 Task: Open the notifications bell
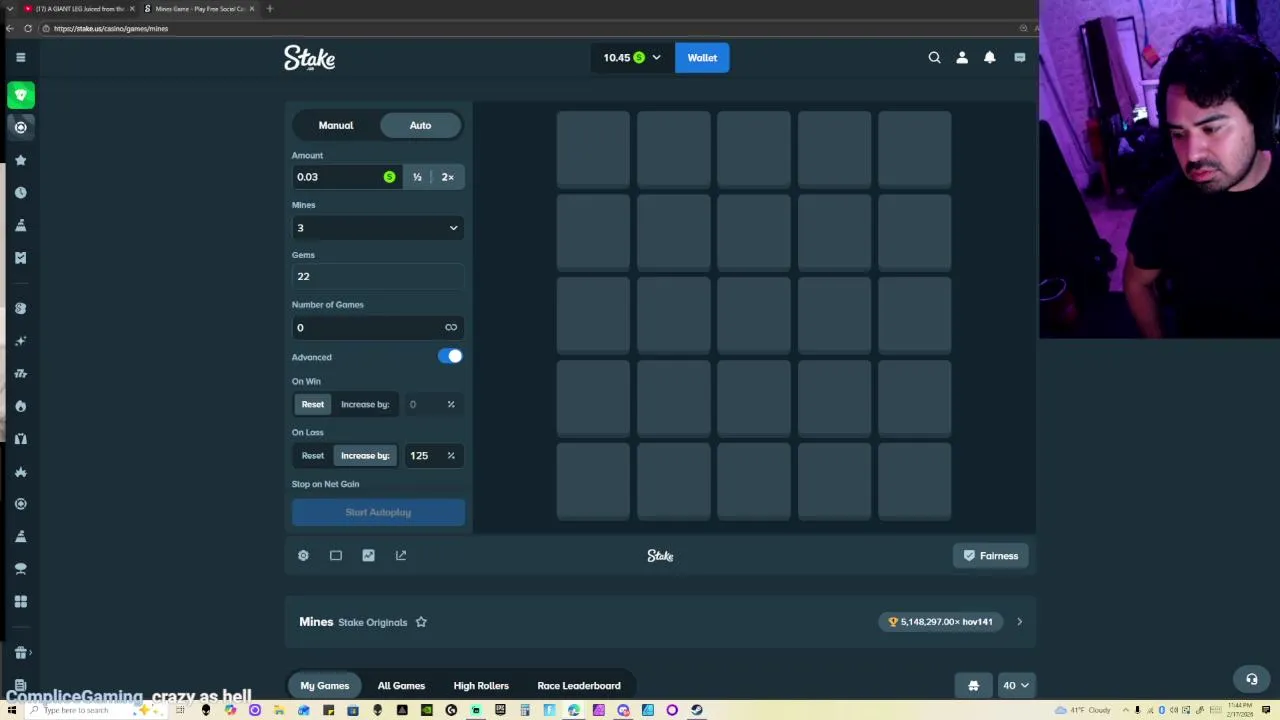point(990,58)
